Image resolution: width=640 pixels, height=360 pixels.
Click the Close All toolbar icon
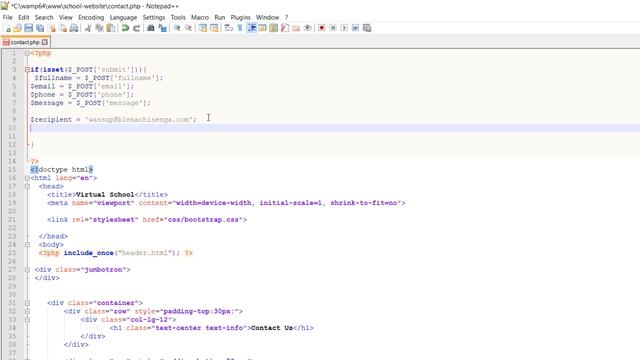pos(63,28)
